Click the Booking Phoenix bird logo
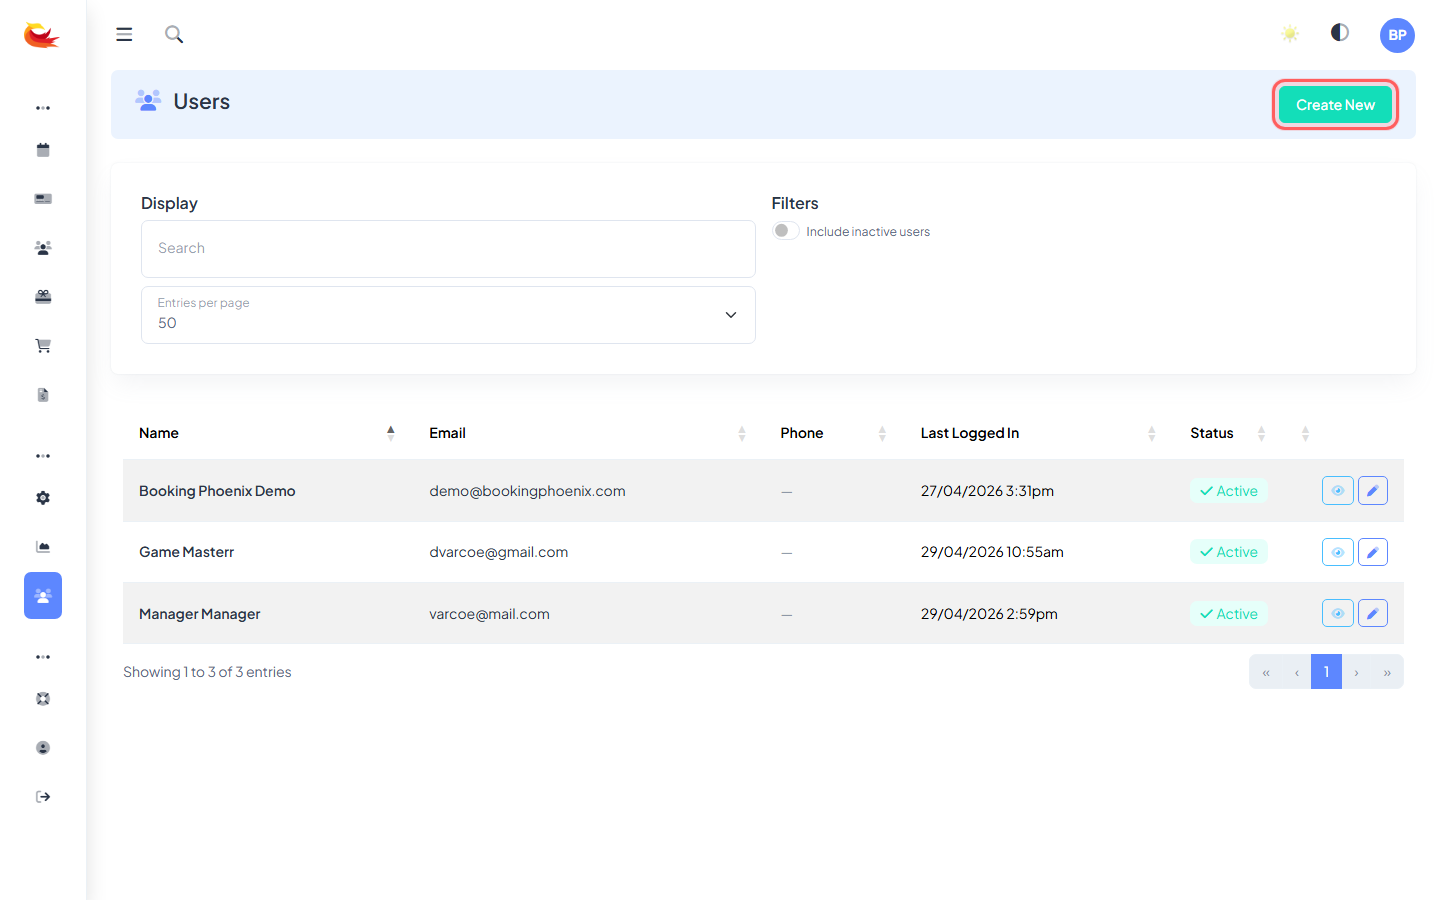This screenshot has width=1440, height=900. tap(42, 35)
